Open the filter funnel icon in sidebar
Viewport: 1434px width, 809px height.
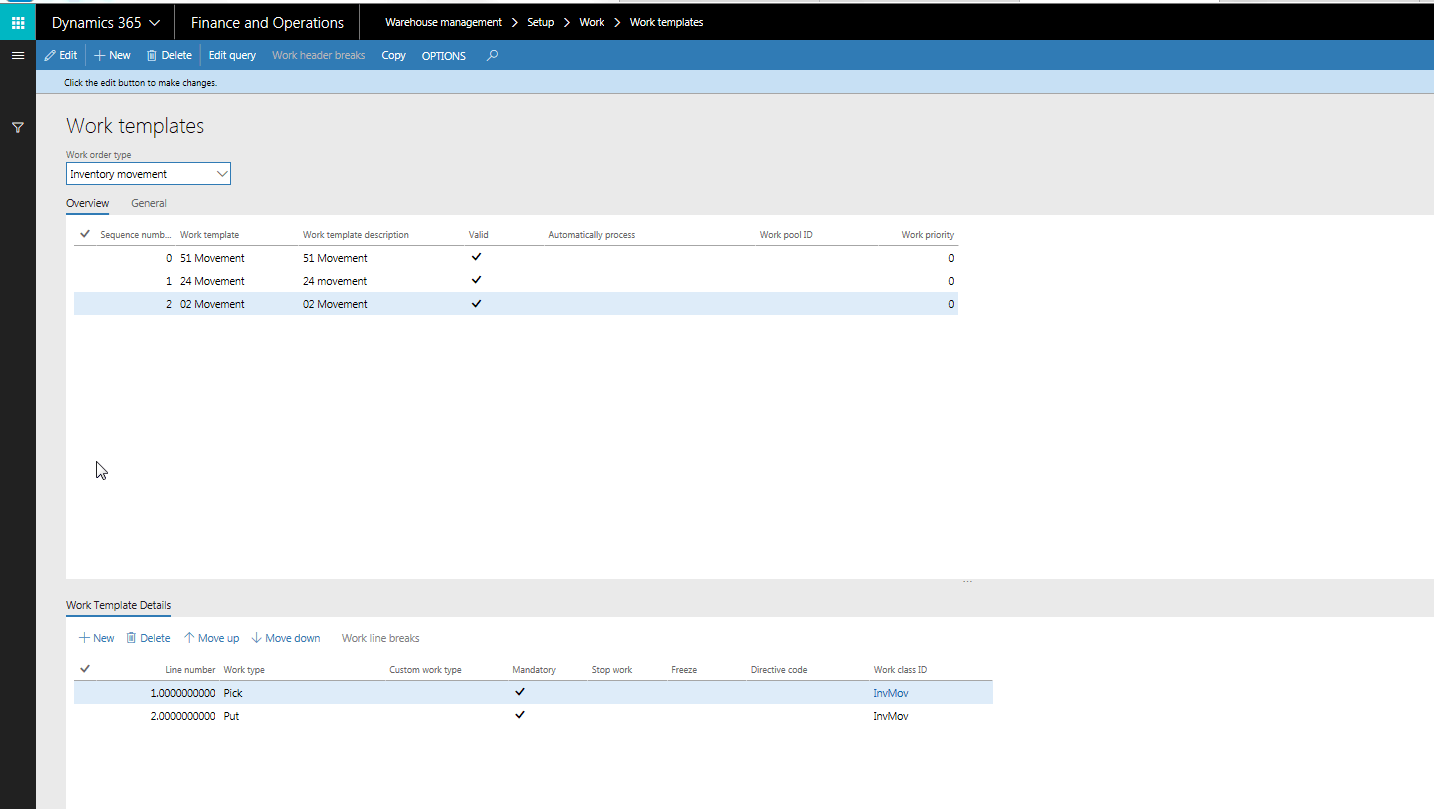pos(17,128)
